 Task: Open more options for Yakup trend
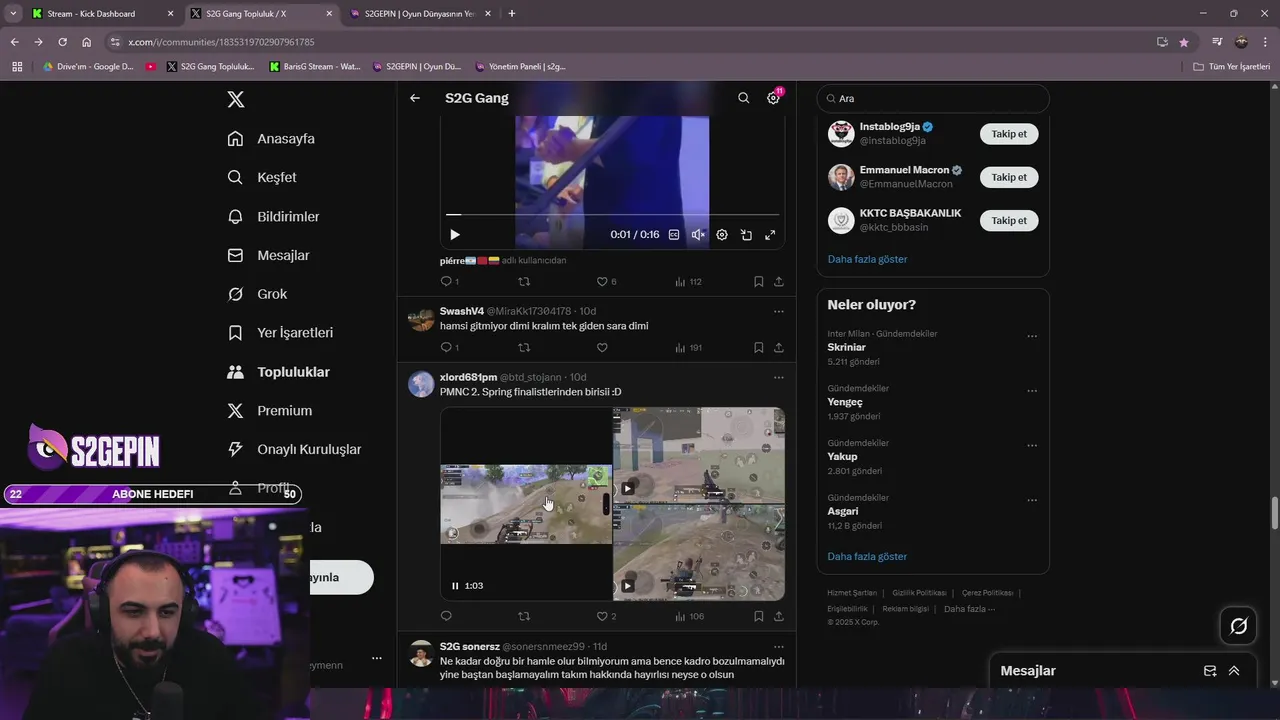pos(1032,445)
